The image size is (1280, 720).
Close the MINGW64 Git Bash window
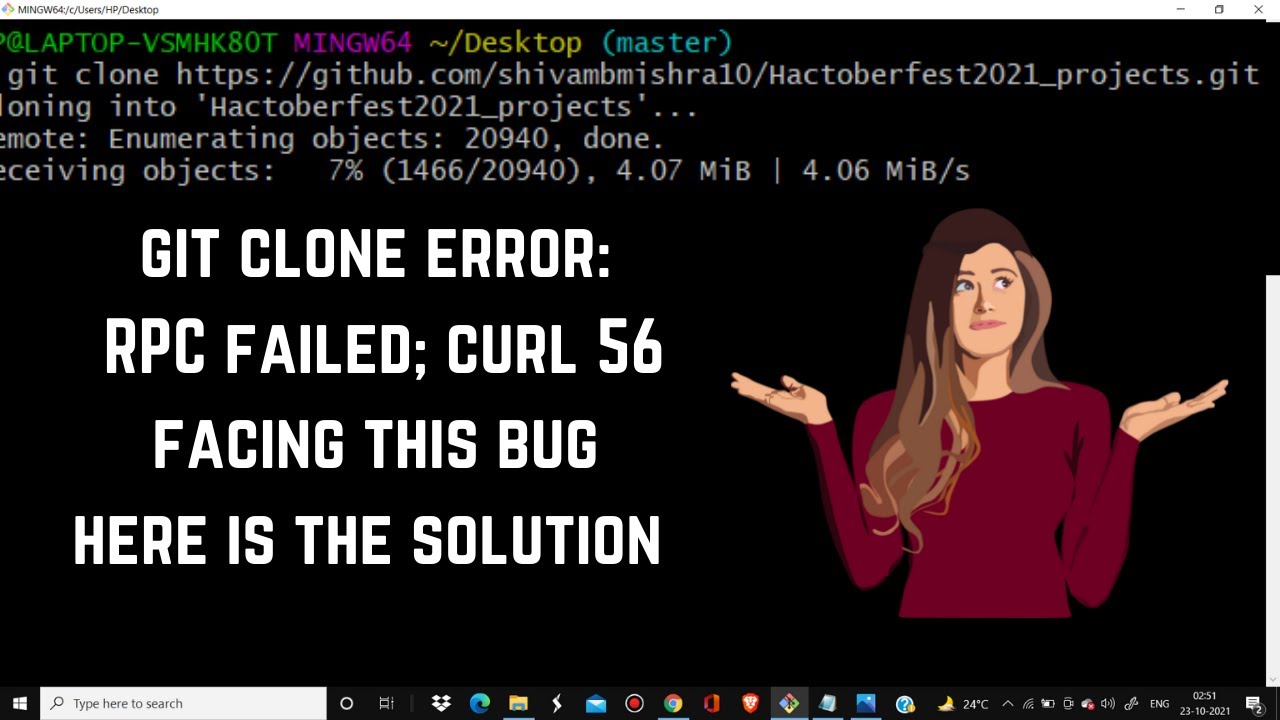pos(1258,9)
